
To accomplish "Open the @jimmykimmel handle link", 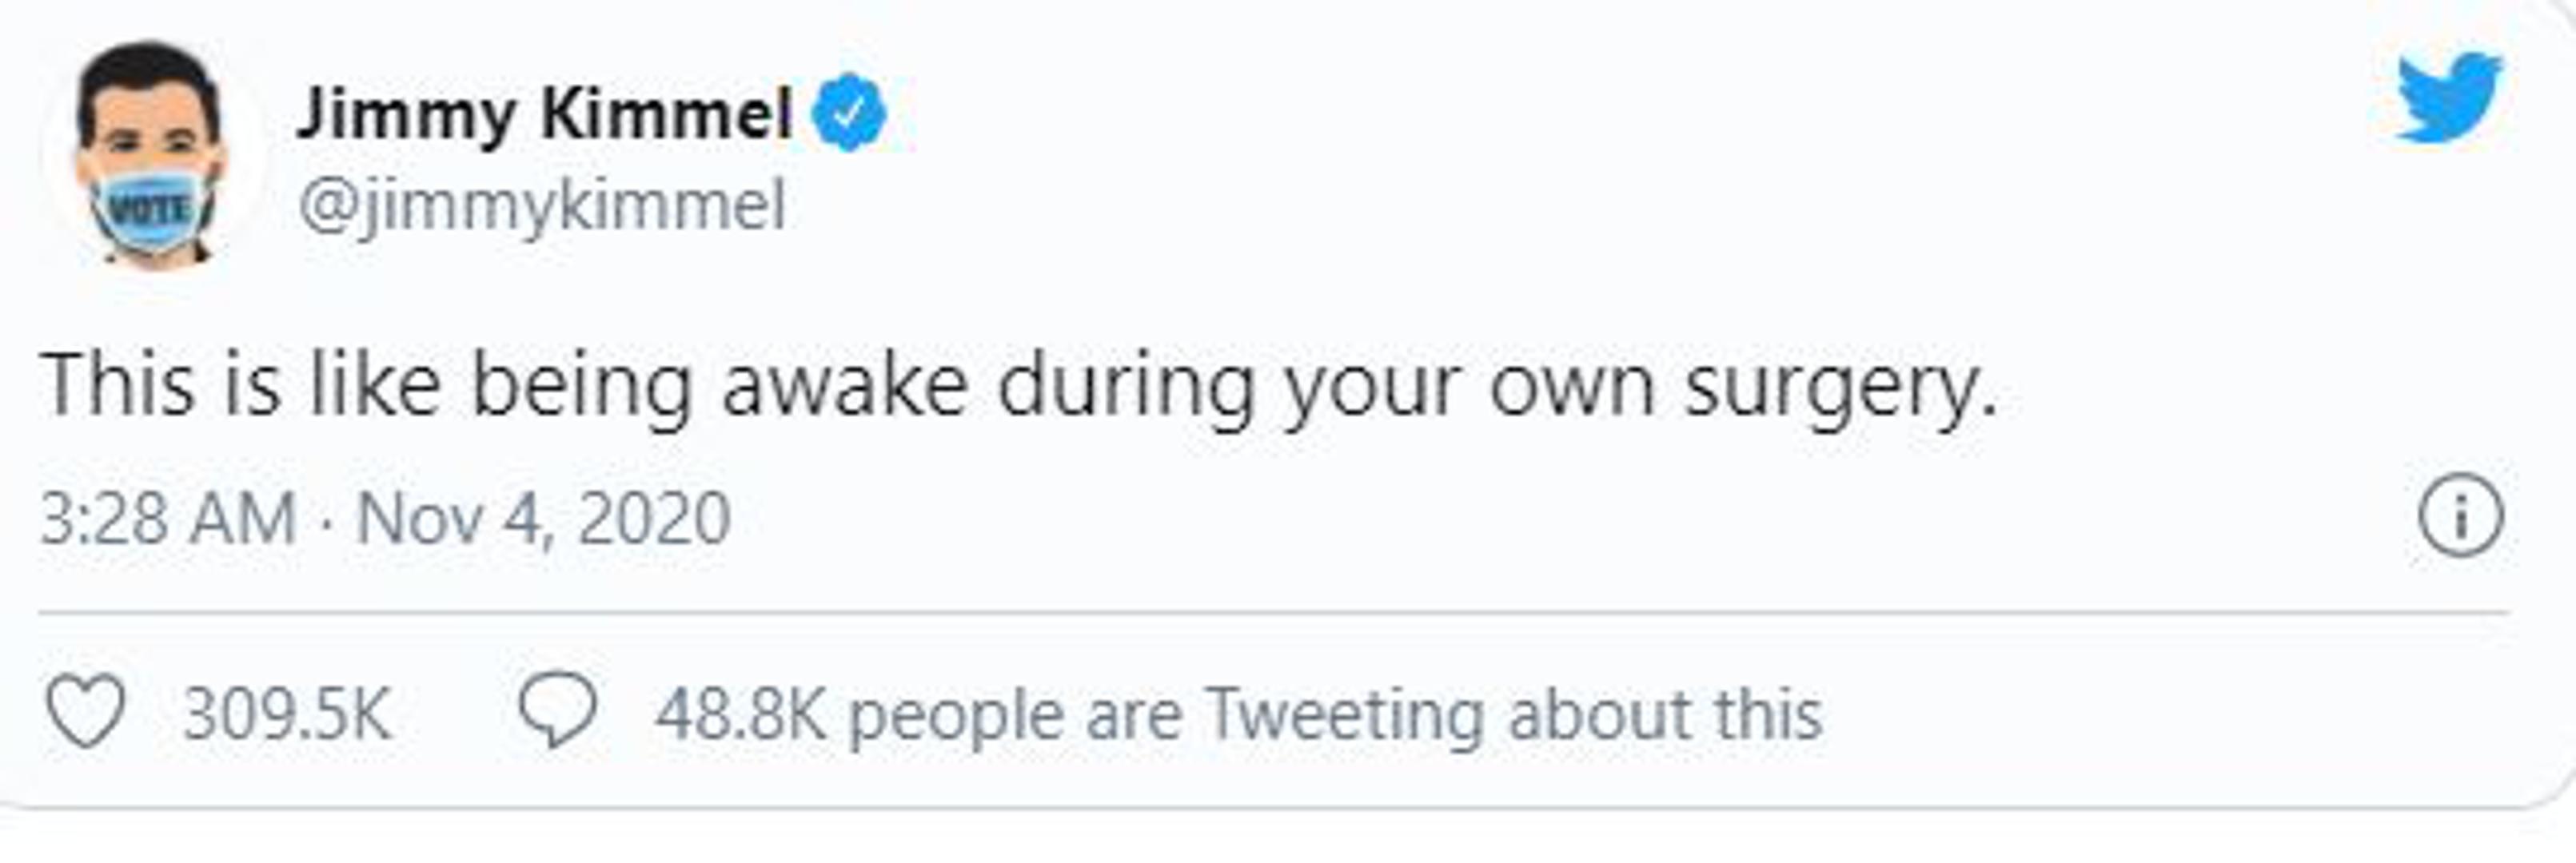I will (x=542, y=206).
